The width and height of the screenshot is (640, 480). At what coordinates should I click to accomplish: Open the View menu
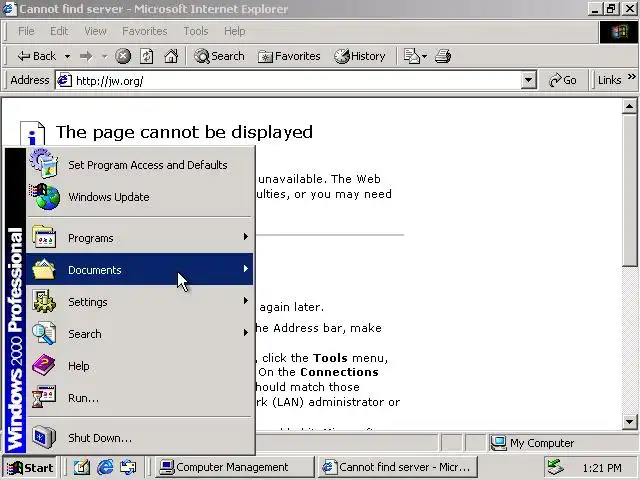click(95, 31)
